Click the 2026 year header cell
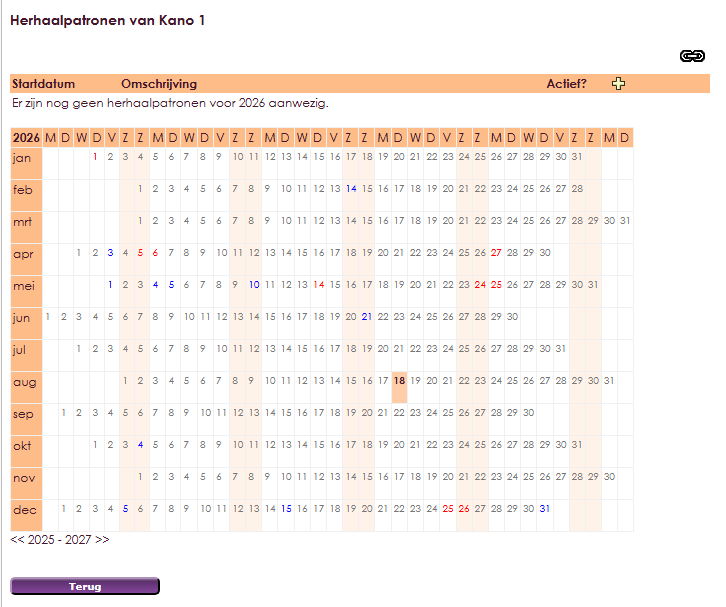 click(26, 138)
